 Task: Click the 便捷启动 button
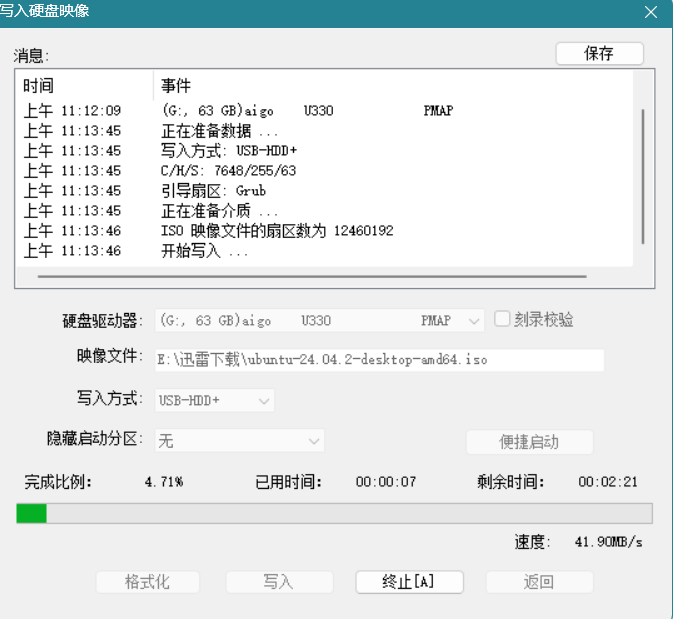tap(529, 442)
